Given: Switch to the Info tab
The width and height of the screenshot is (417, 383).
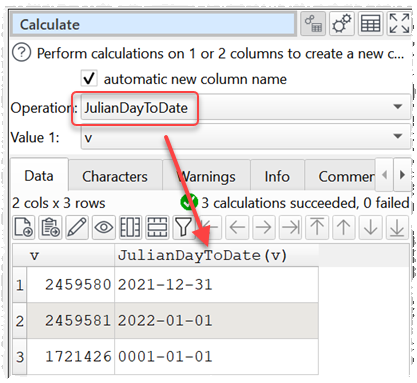Looking at the screenshot, I should pos(277,176).
